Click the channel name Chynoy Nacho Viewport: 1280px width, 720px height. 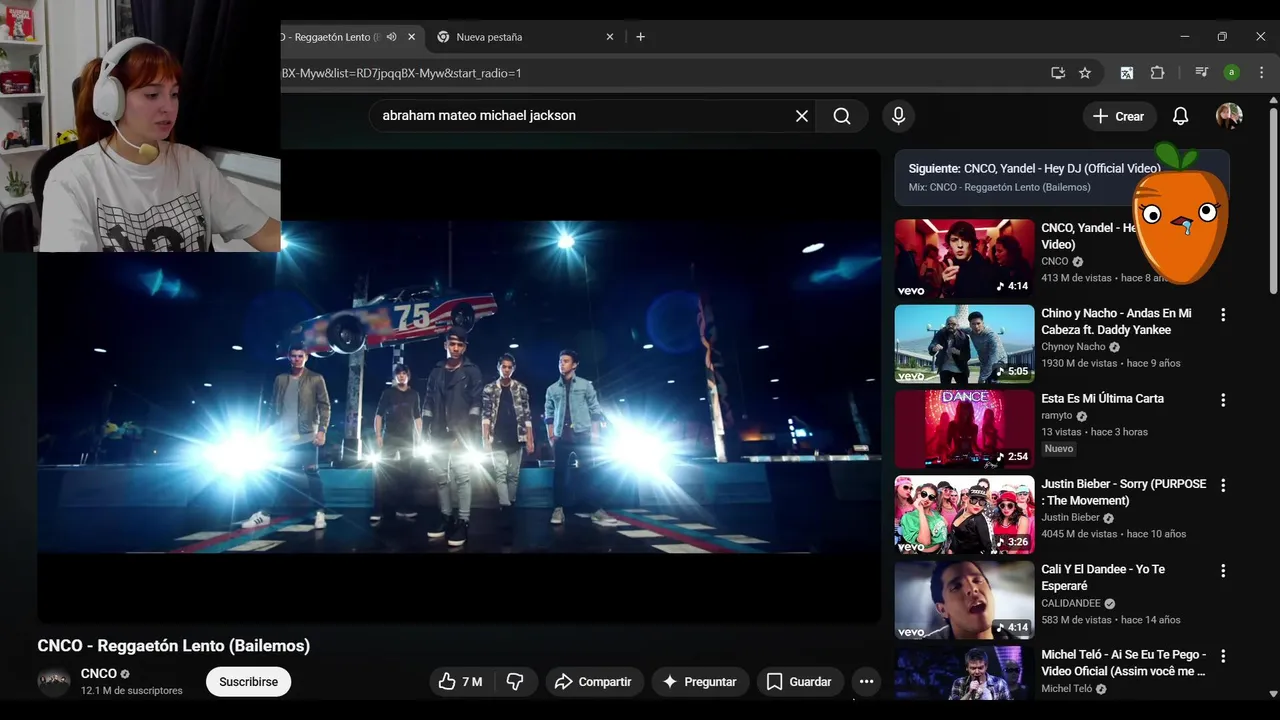pyautogui.click(x=1073, y=347)
